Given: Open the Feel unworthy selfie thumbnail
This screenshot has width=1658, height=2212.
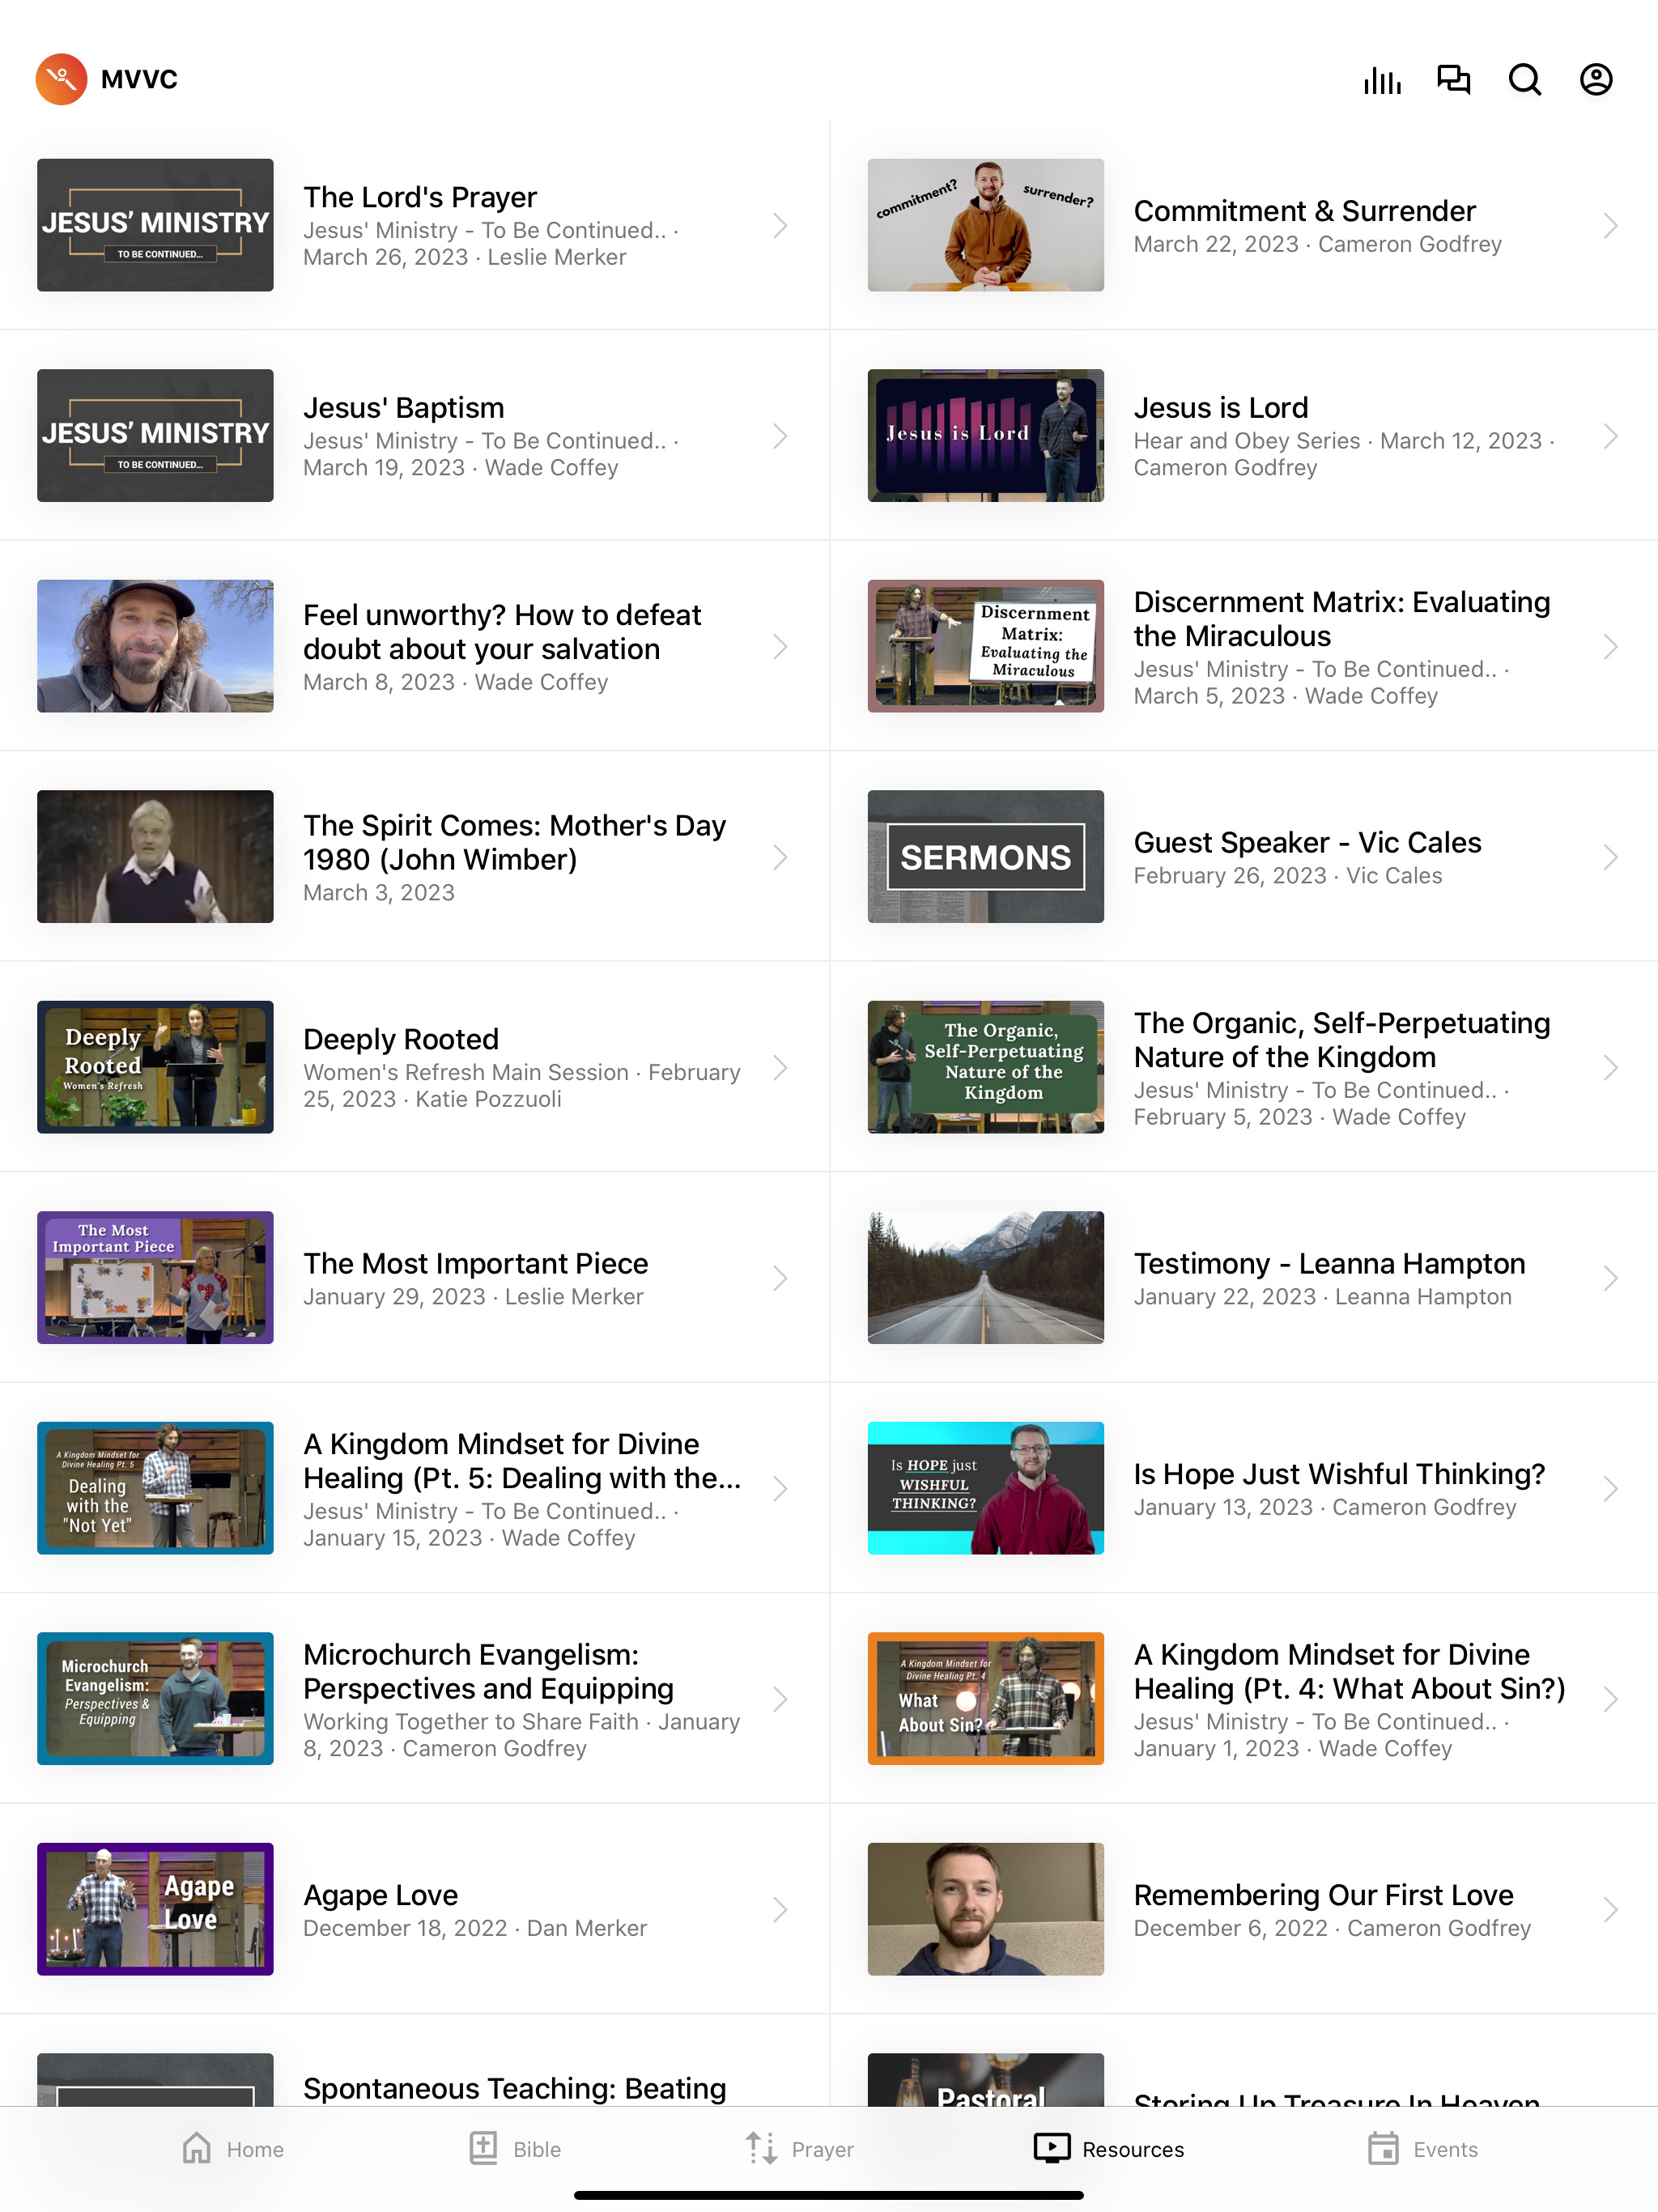Looking at the screenshot, I should pyautogui.click(x=155, y=646).
